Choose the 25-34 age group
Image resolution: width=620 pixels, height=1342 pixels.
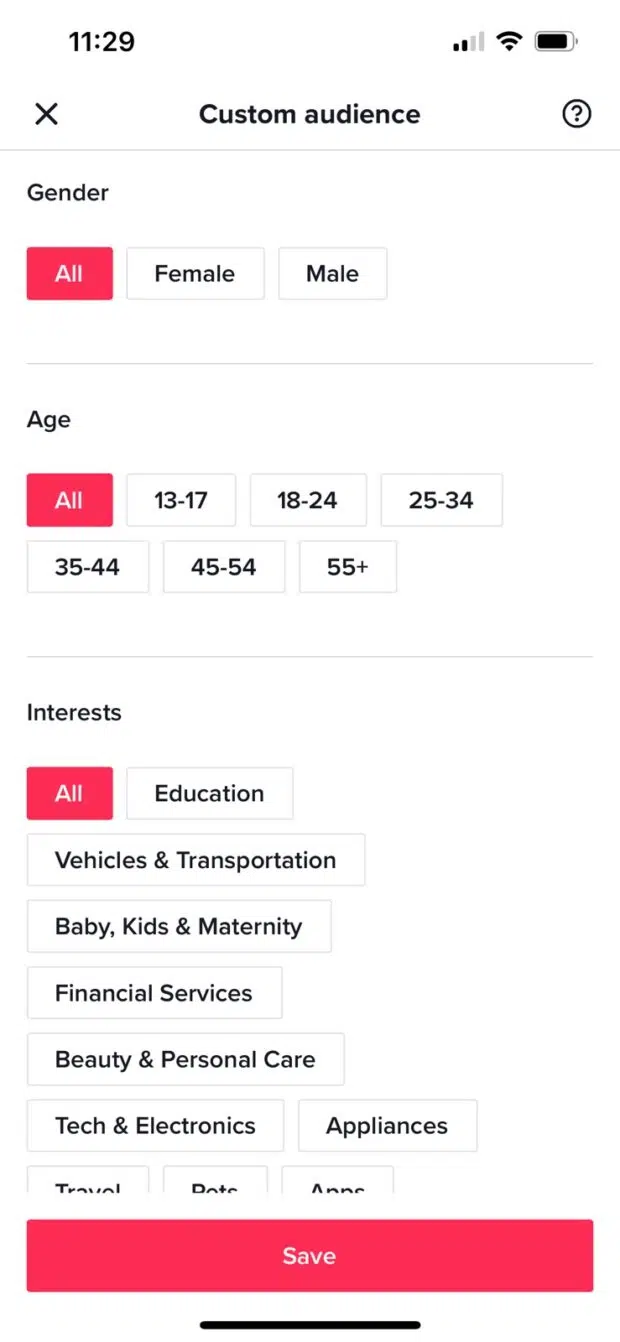[441, 500]
